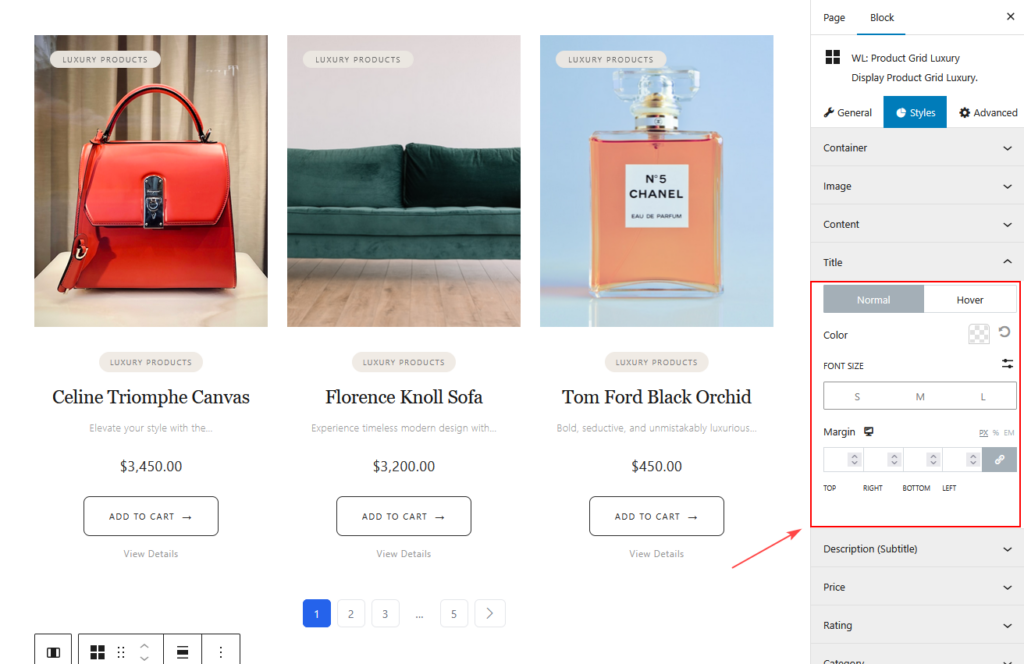The width and height of the screenshot is (1024, 664).
Task: Open the Page sidebar tab
Action: tap(834, 18)
